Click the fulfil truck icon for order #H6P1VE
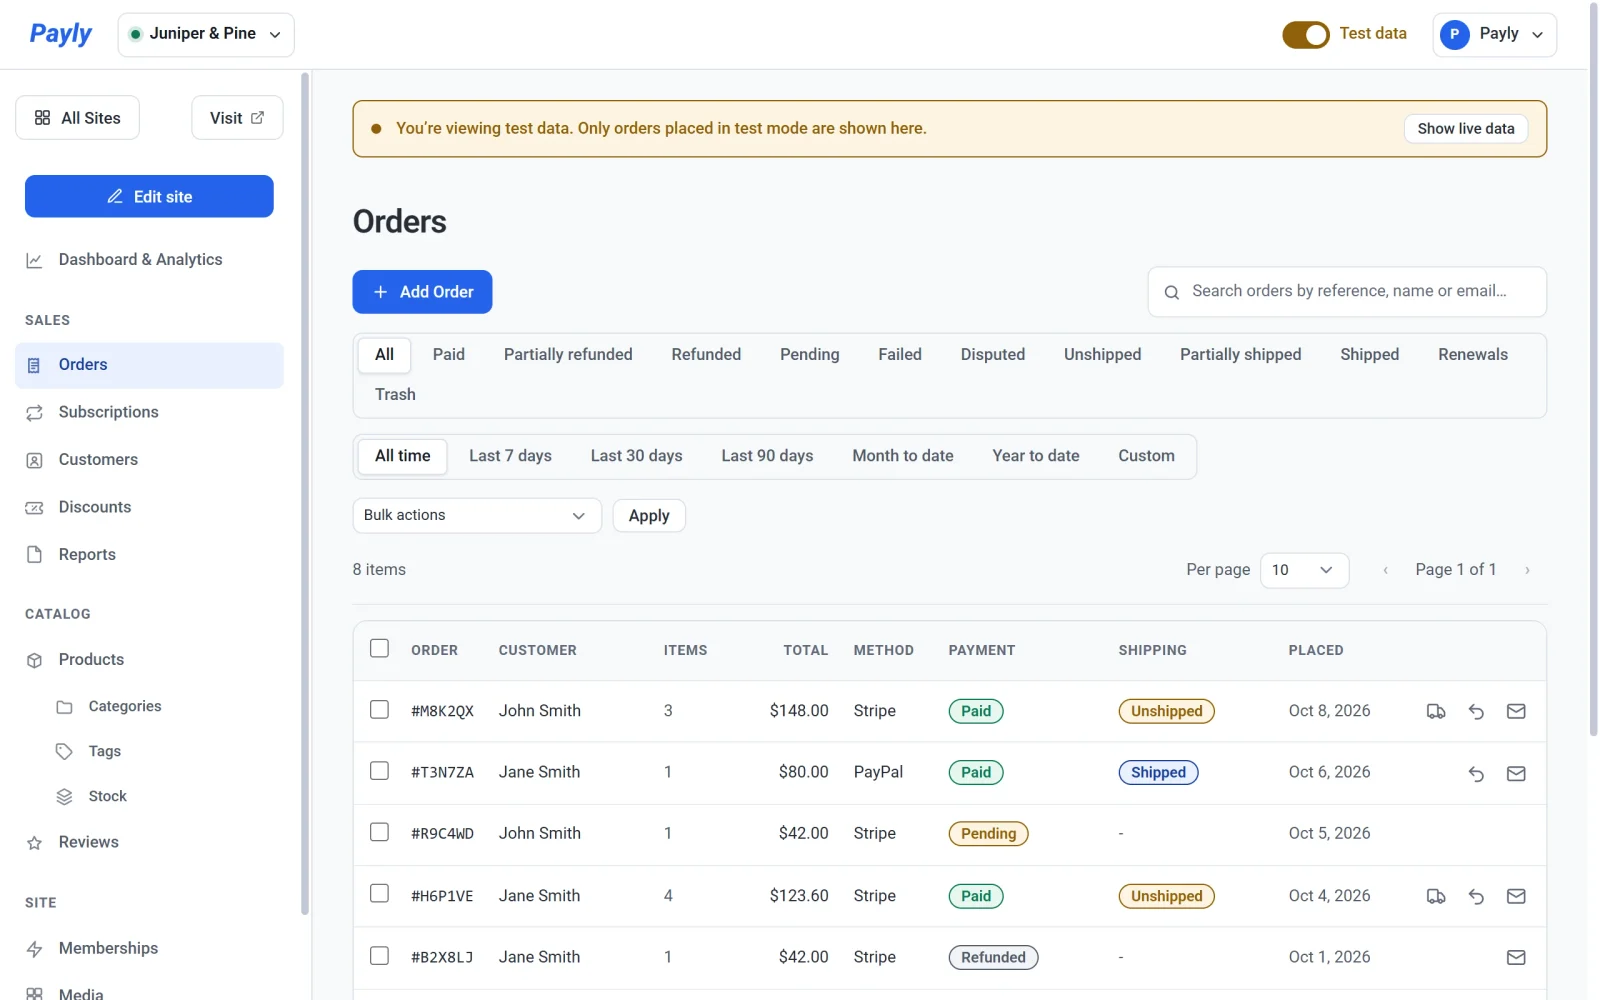This screenshot has width=1600, height=1000. [x=1436, y=897]
